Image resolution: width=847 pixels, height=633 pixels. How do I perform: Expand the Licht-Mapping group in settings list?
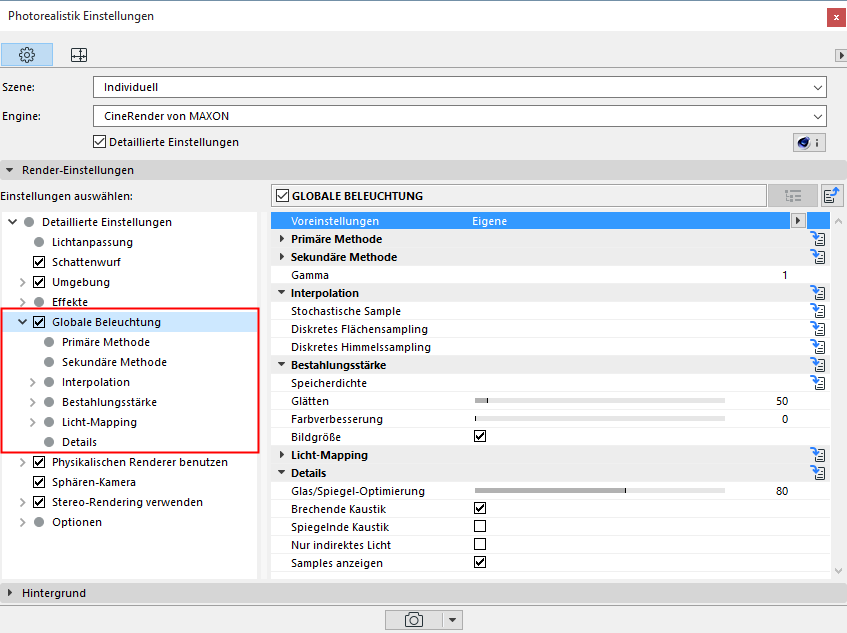[x=281, y=455]
